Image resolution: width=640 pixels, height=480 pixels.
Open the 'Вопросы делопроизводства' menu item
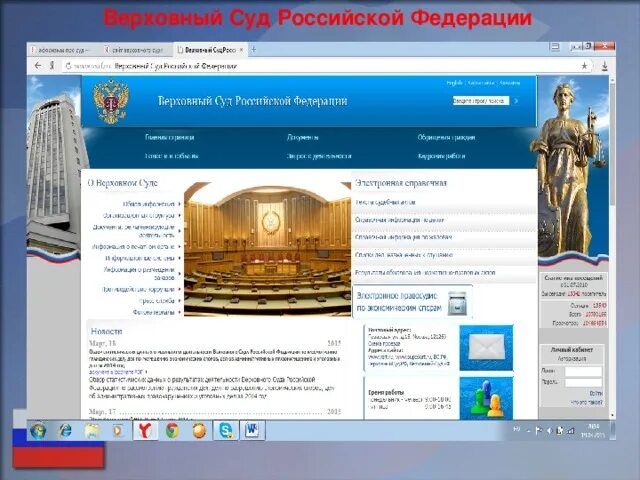319,156
